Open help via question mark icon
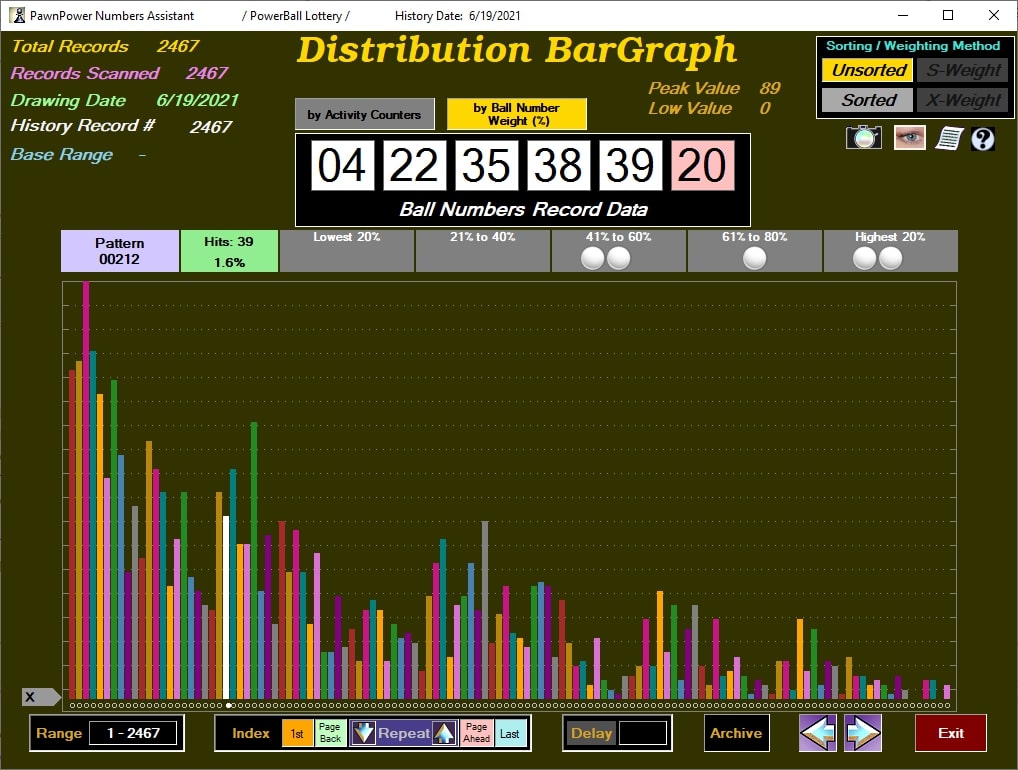 tap(983, 138)
